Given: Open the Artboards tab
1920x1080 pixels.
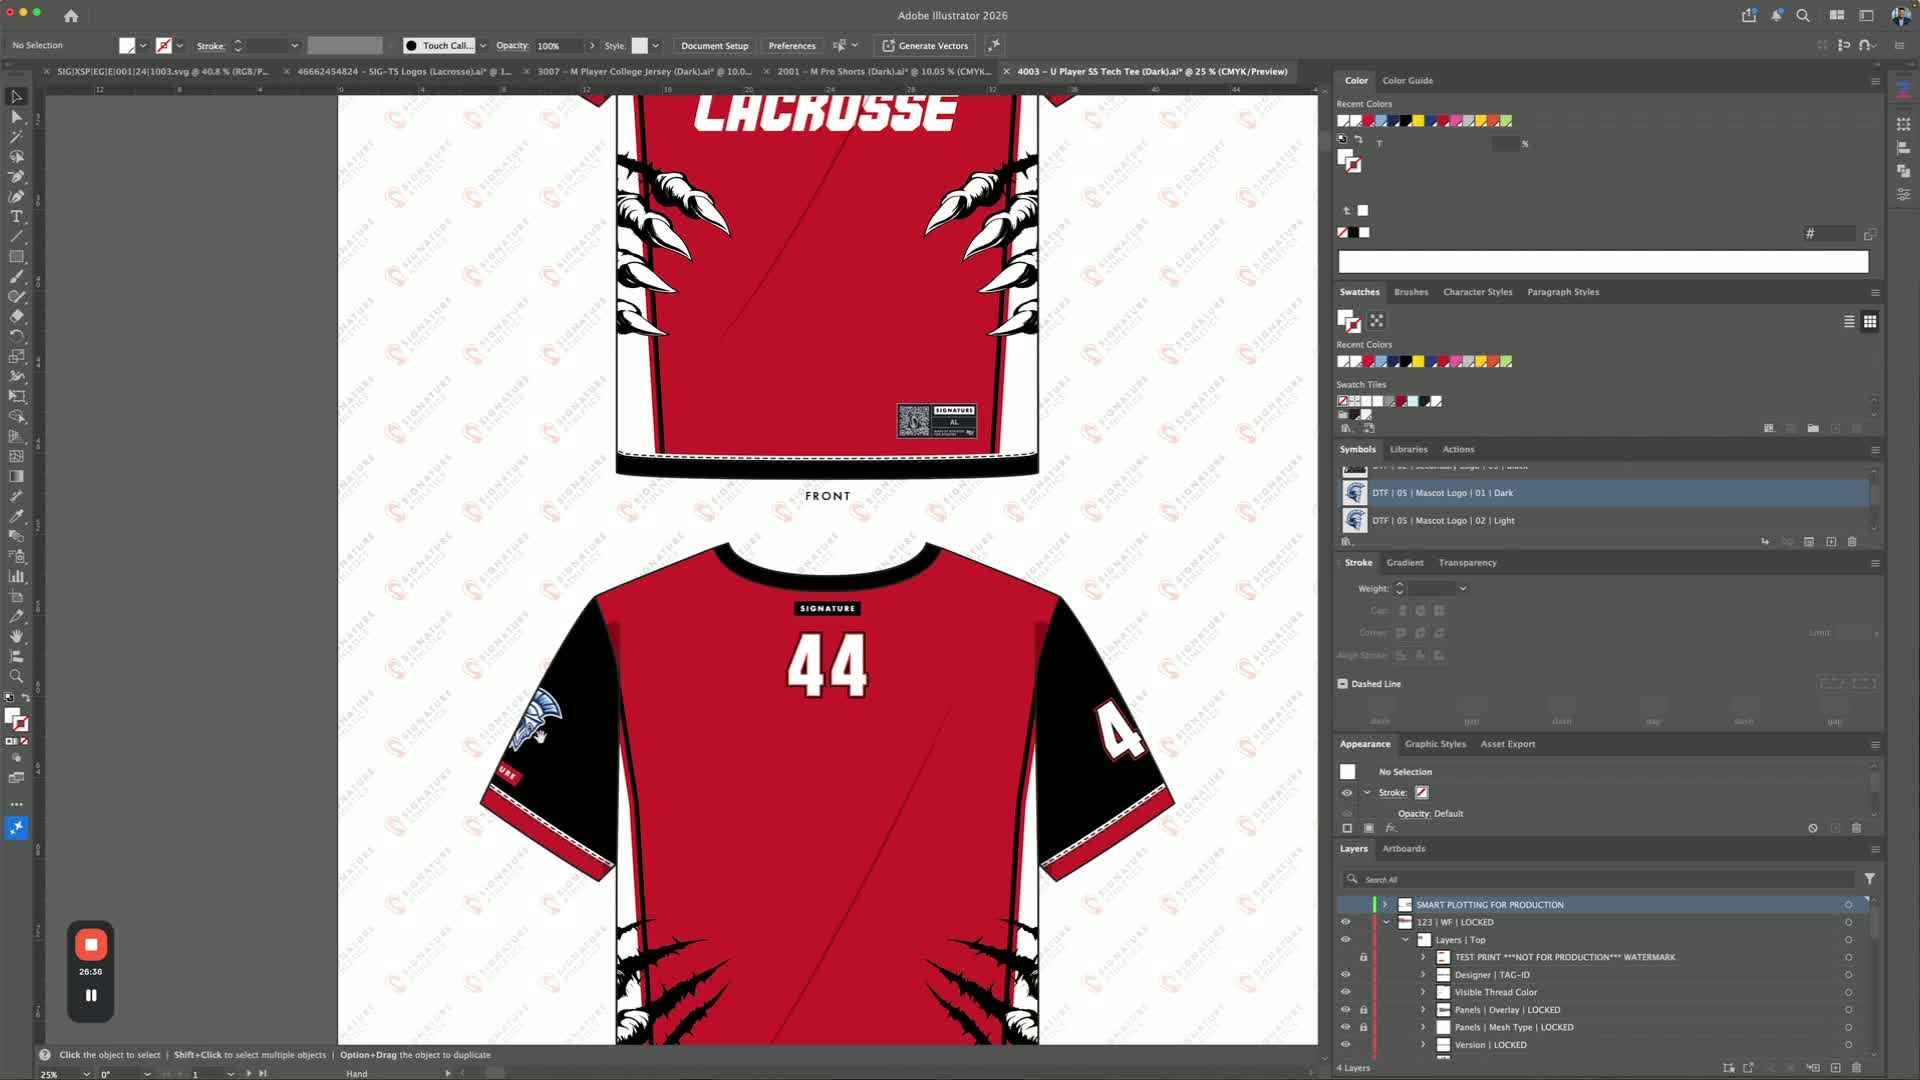Looking at the screenshot, I should click(x=1403, y=849).
